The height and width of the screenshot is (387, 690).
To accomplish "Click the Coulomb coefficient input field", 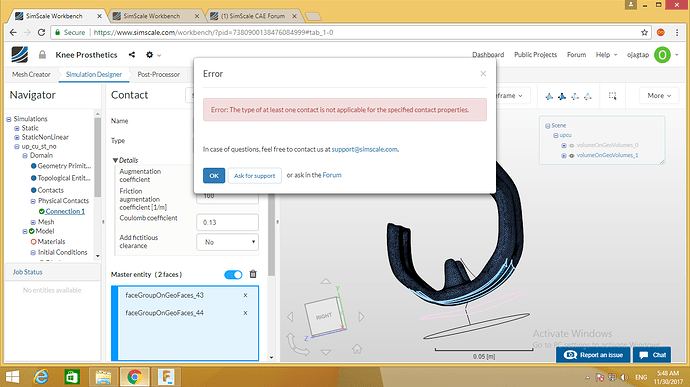I will [228, 222].
